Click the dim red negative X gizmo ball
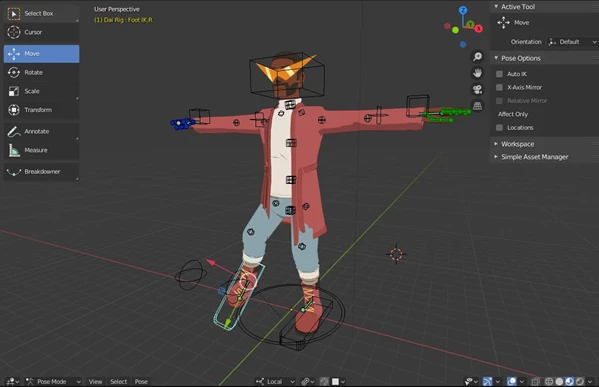The width and height of the screenshot is (599, 387). pyautogui.click(x=447, y=26)
